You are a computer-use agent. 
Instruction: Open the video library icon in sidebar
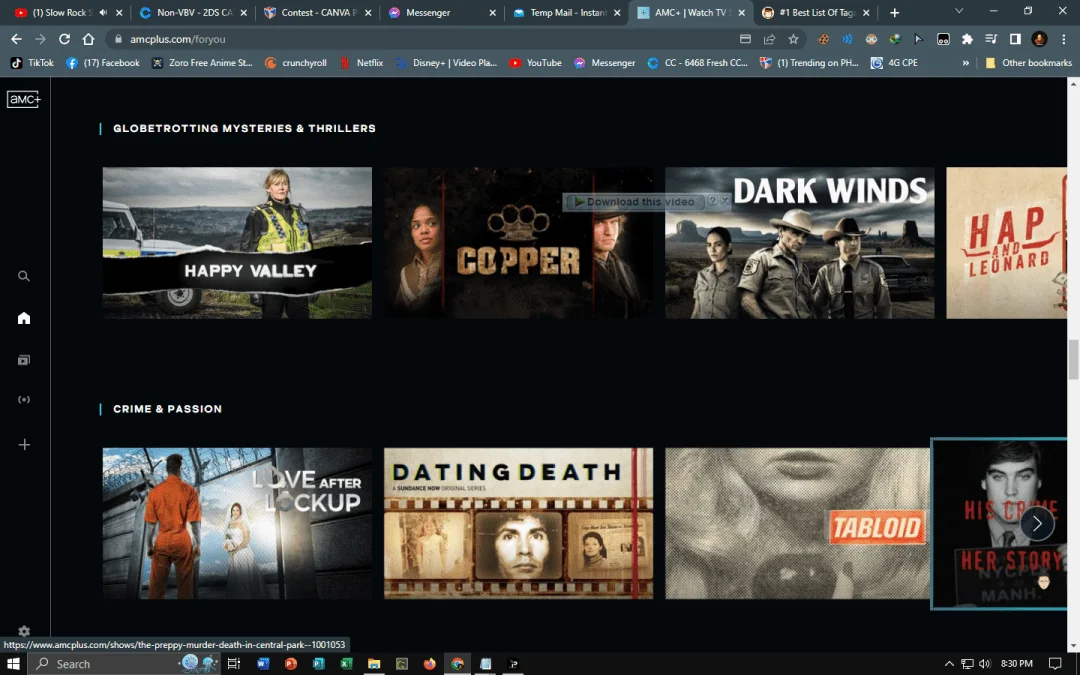tap(23, 360)
